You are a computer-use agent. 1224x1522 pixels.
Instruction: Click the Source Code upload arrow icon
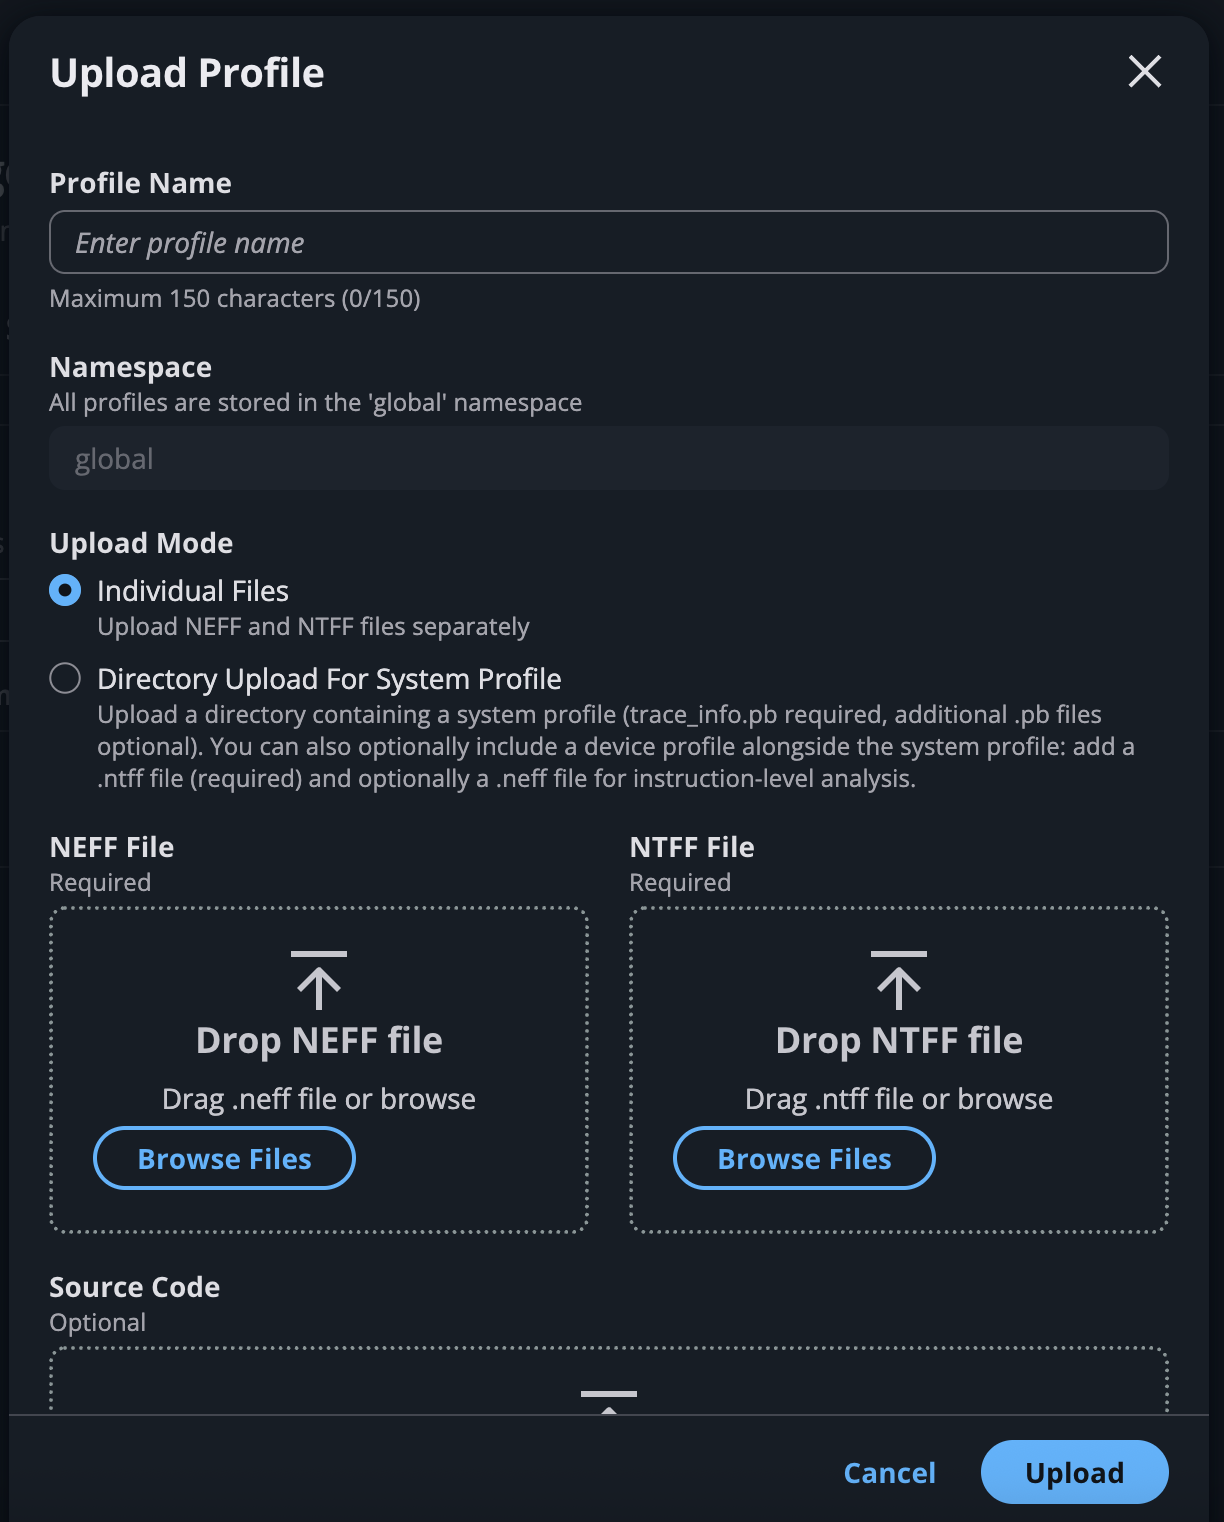609,1402
